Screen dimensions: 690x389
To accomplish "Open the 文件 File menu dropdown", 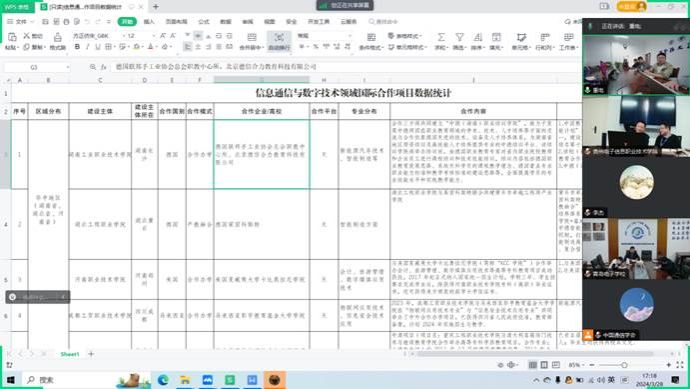I will click(21, 22).
